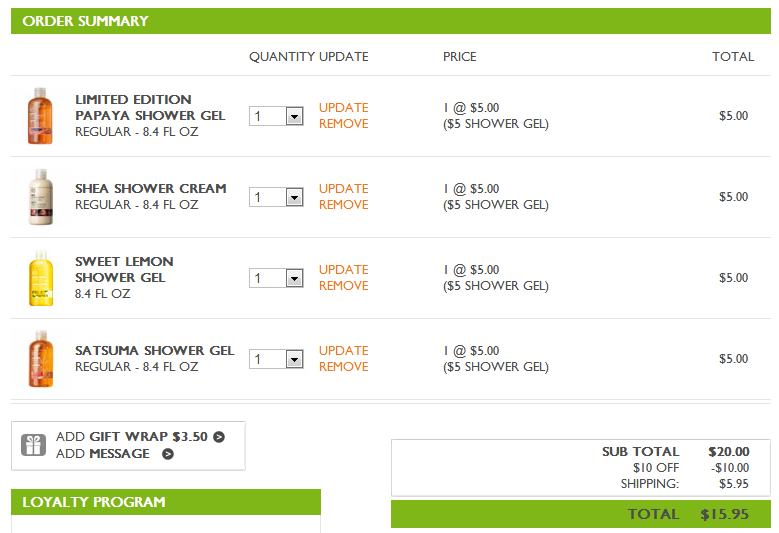
Task: Update the Sweet Lemon Shower Gel quantity
Action: [343, 270]
